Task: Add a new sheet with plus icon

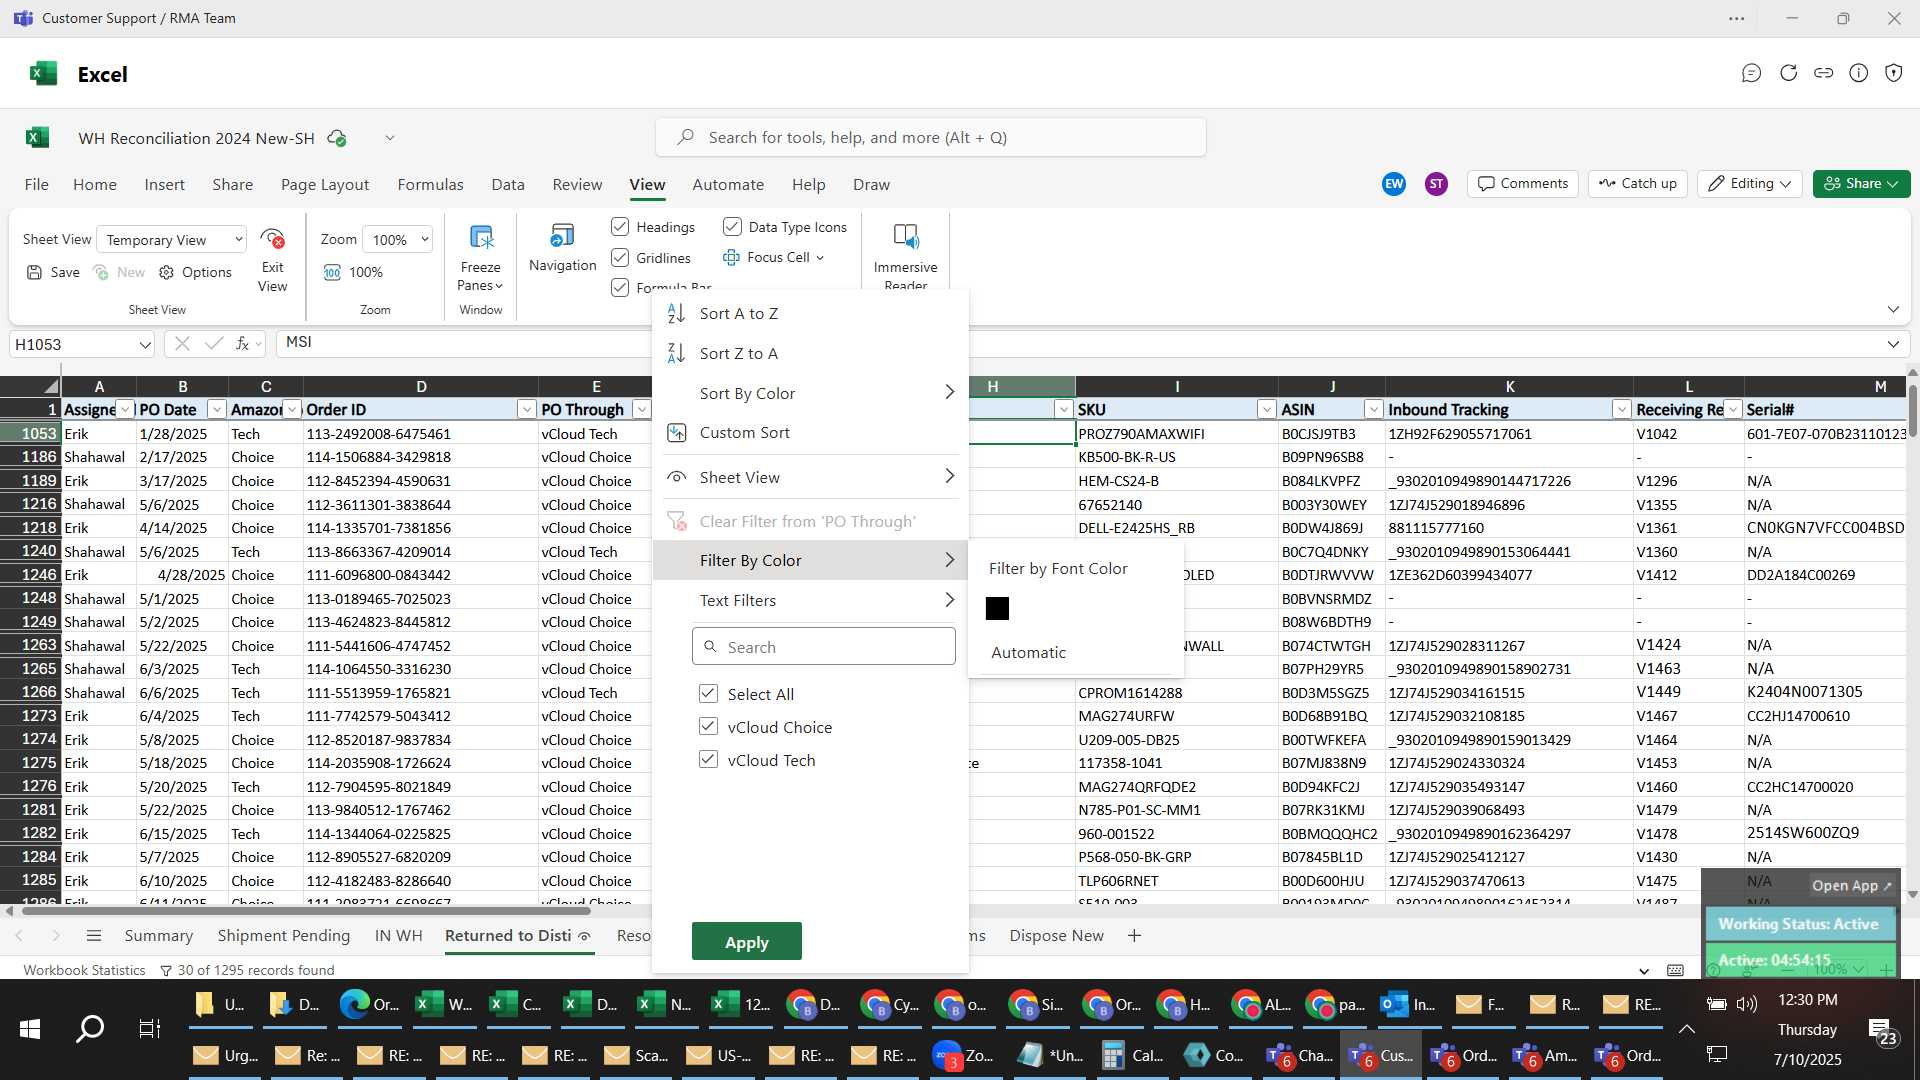Action: coord(1134,935)
